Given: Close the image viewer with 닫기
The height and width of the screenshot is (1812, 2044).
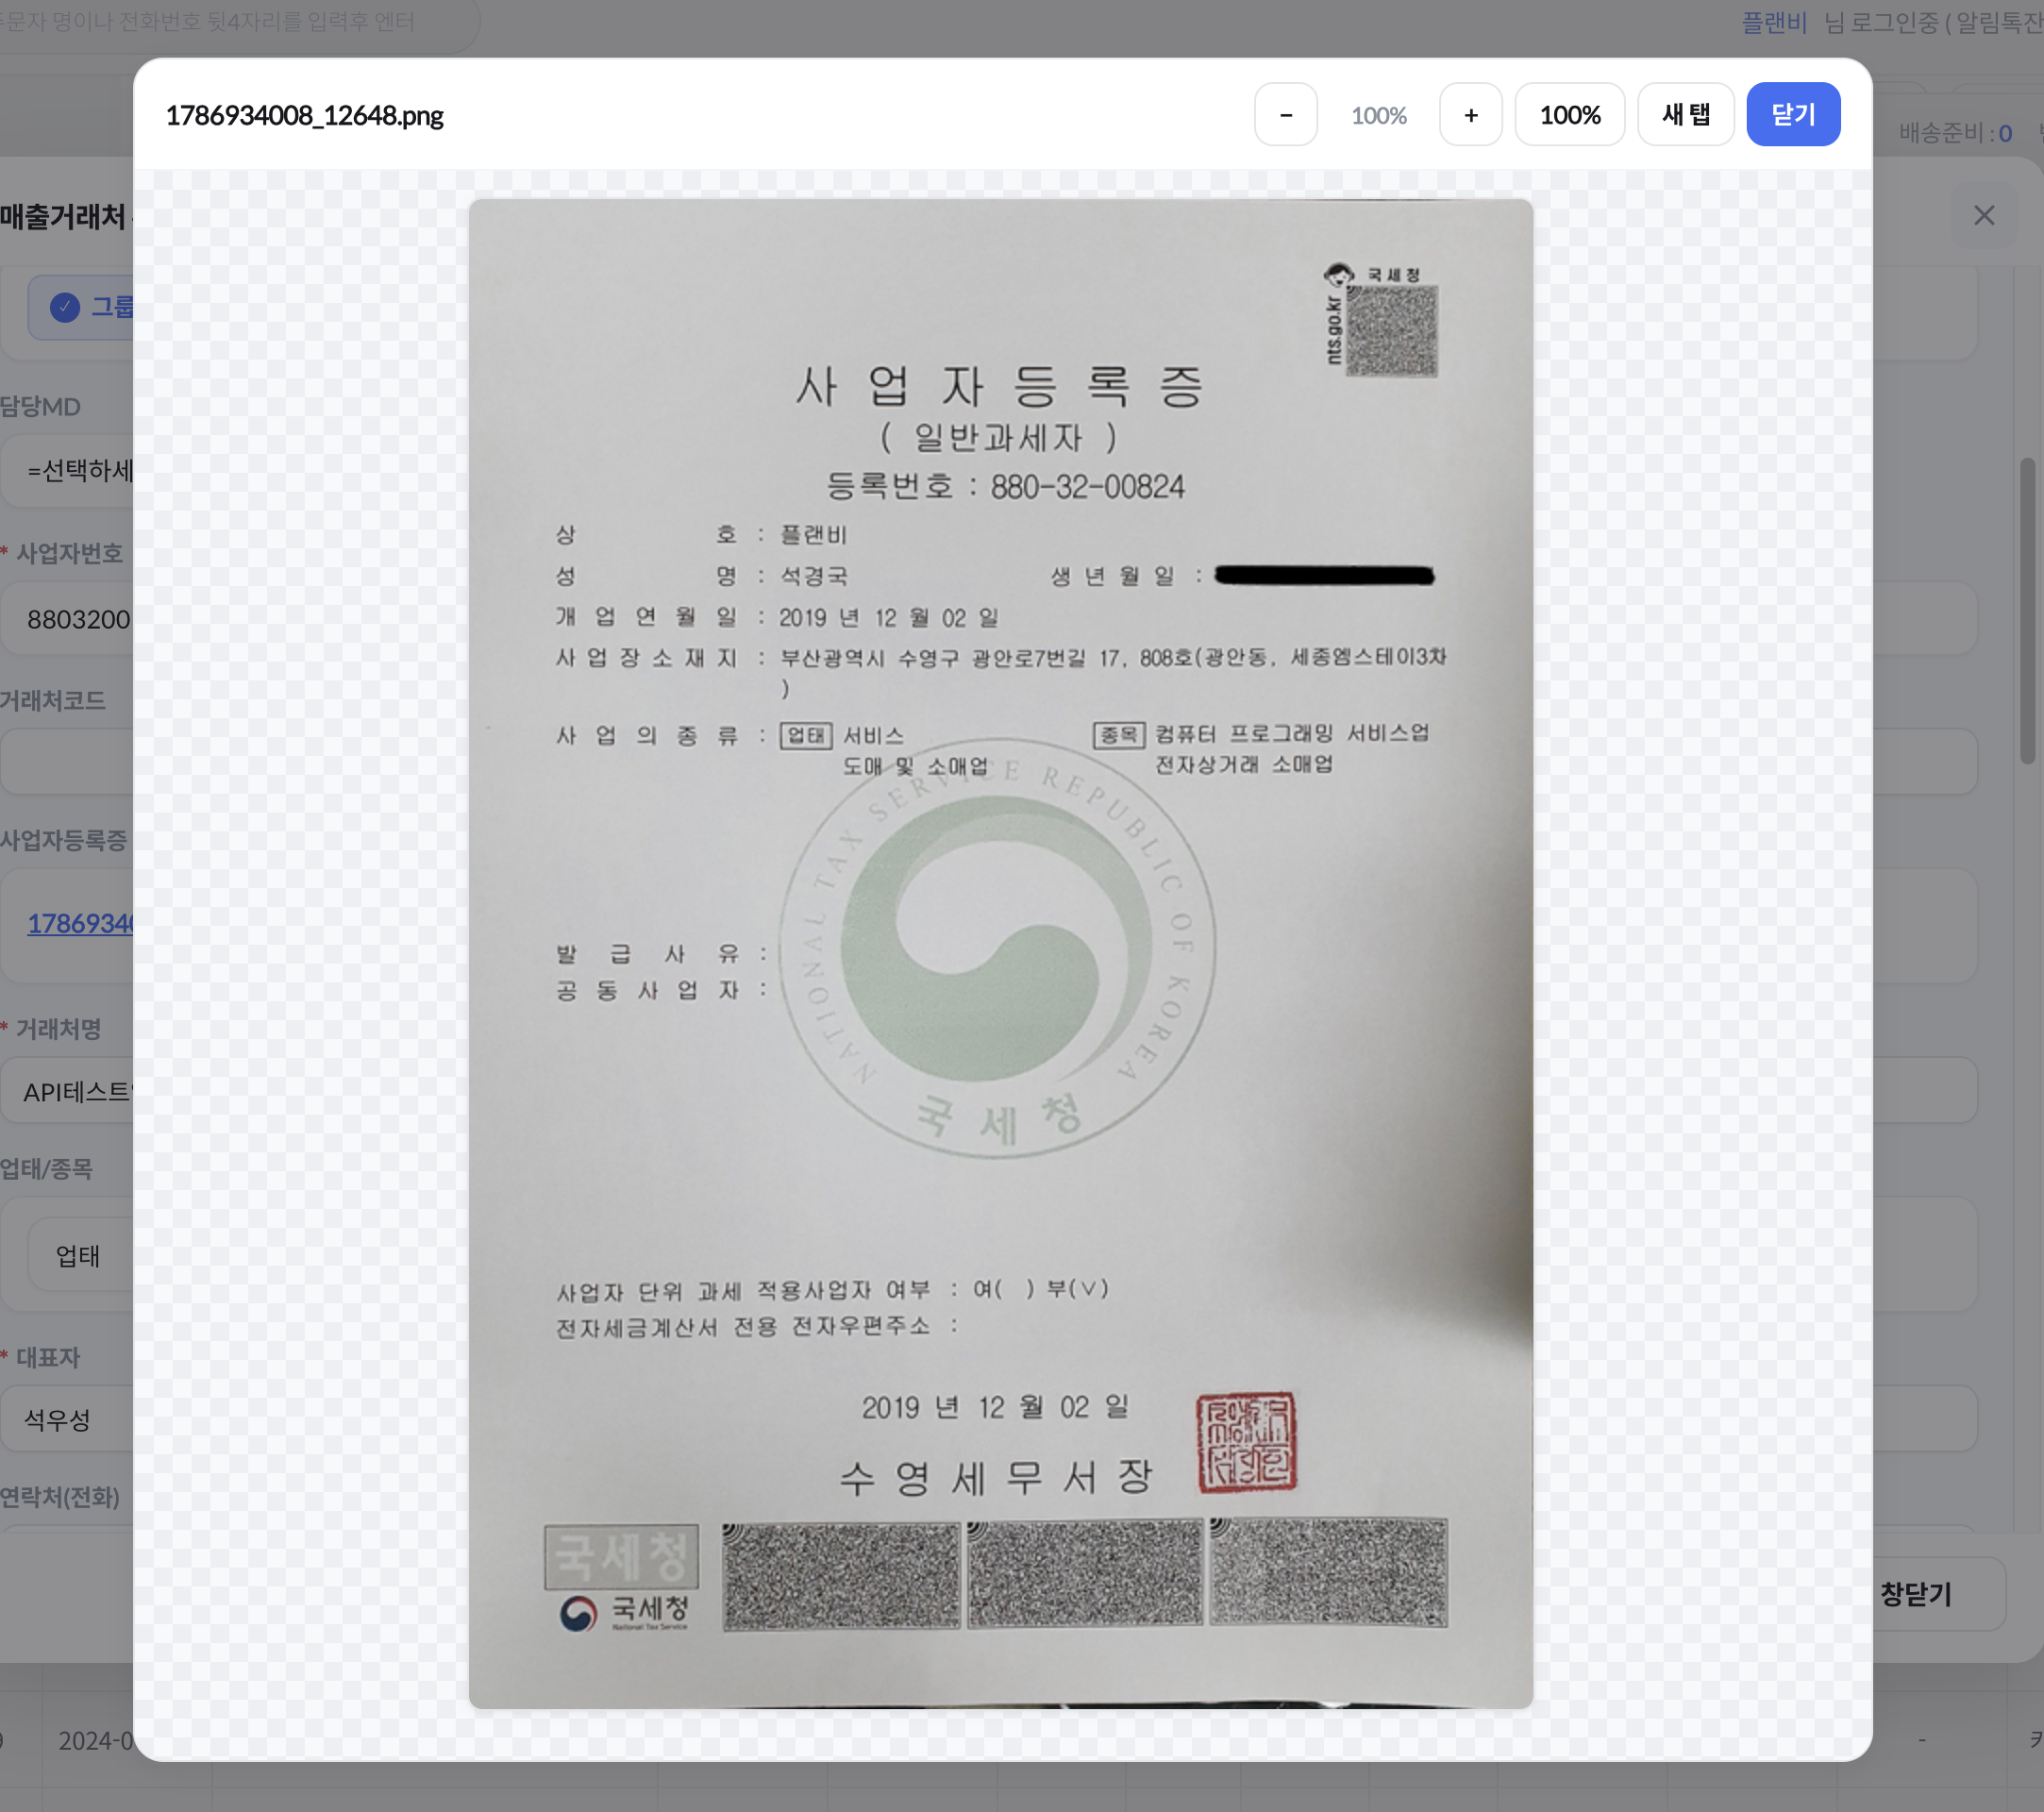Looking at the screenshot, I should click(1793, 115).
